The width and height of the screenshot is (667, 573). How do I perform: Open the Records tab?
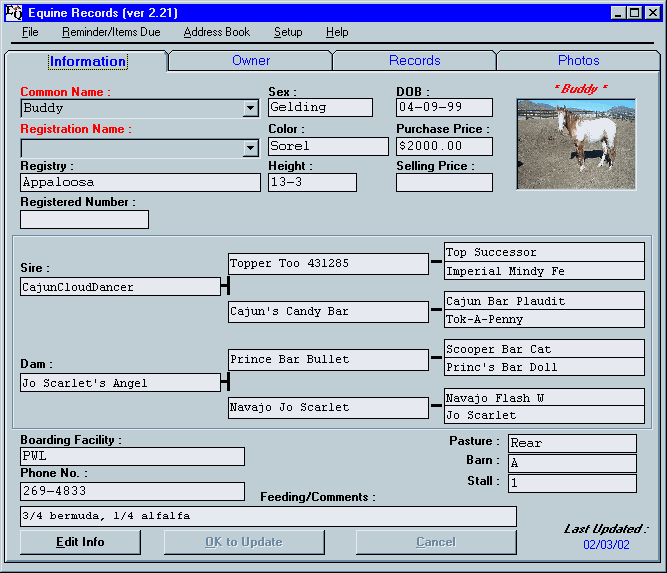pyautogui.click(x=414, y=61)
